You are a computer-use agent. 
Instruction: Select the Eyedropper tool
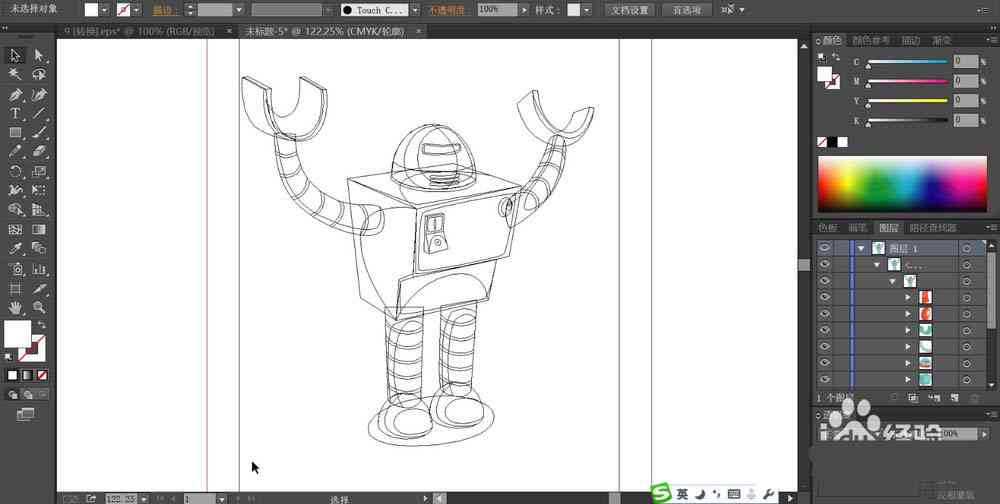15,248
